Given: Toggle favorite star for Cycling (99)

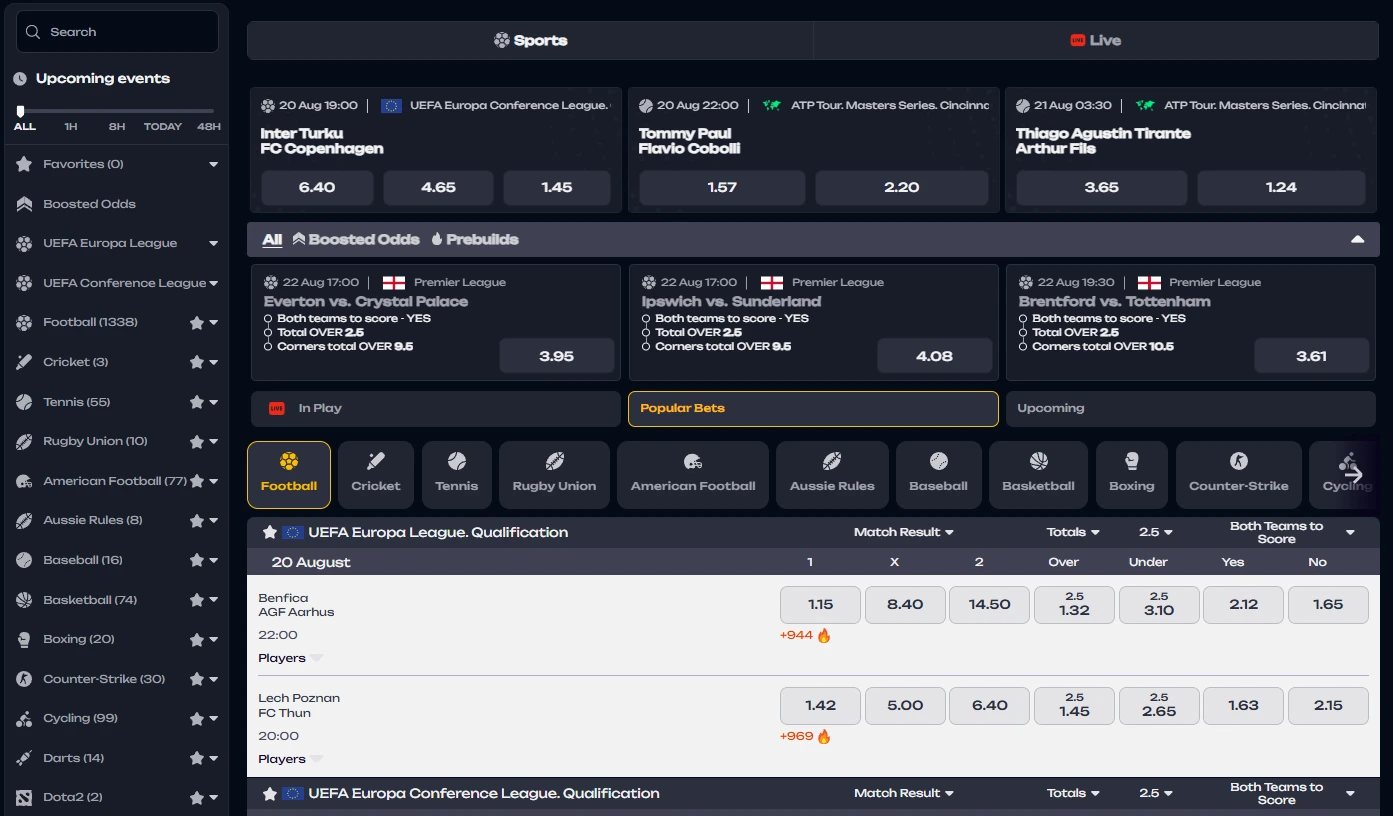Looking at the screenshot, I should (197, 719).
